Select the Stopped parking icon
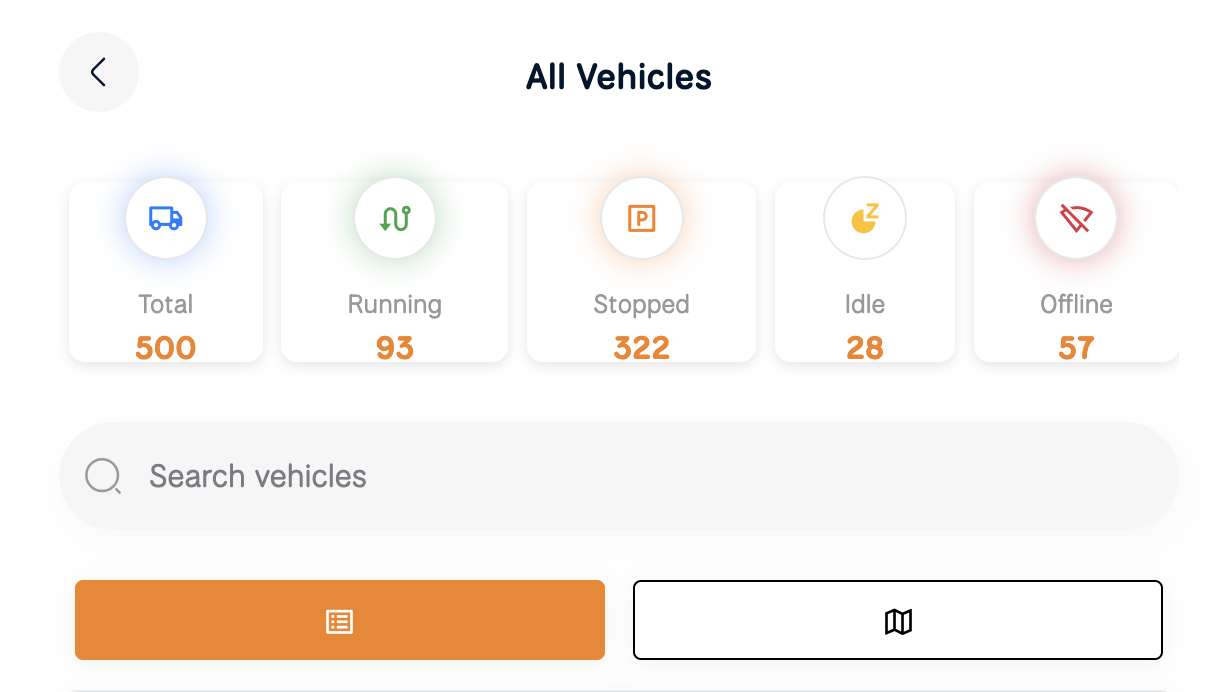Viewport: 1232px width, 692px height. (641, 218)
